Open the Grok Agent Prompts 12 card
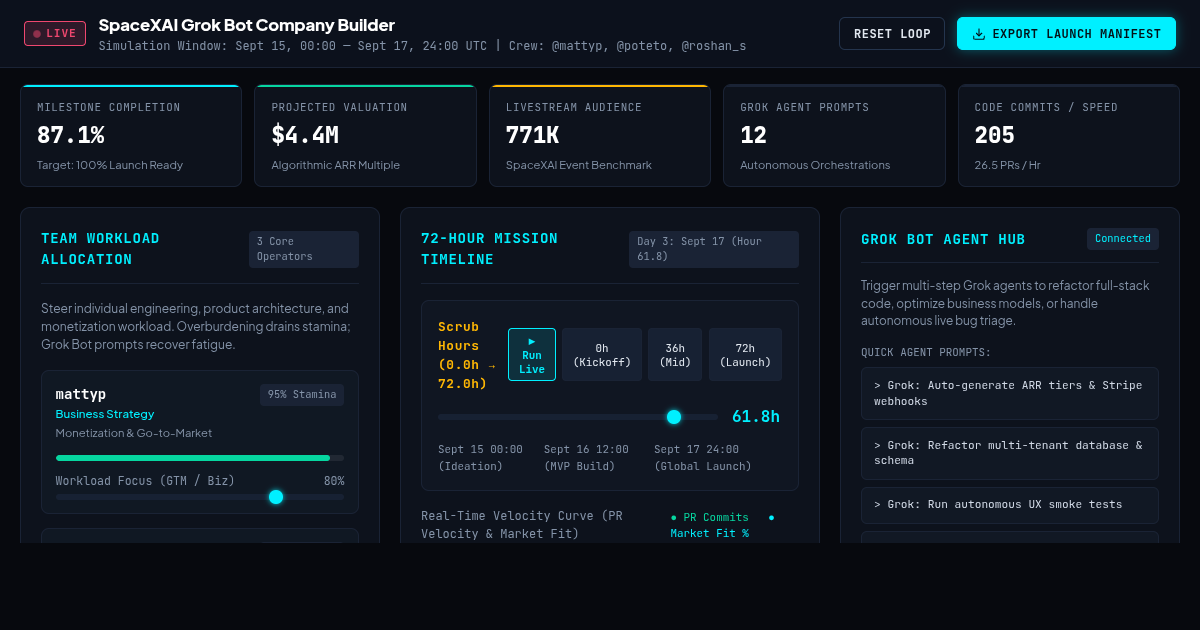This screenshot has width=1200, height=630. pyautogui.click(x=834, y=136)
